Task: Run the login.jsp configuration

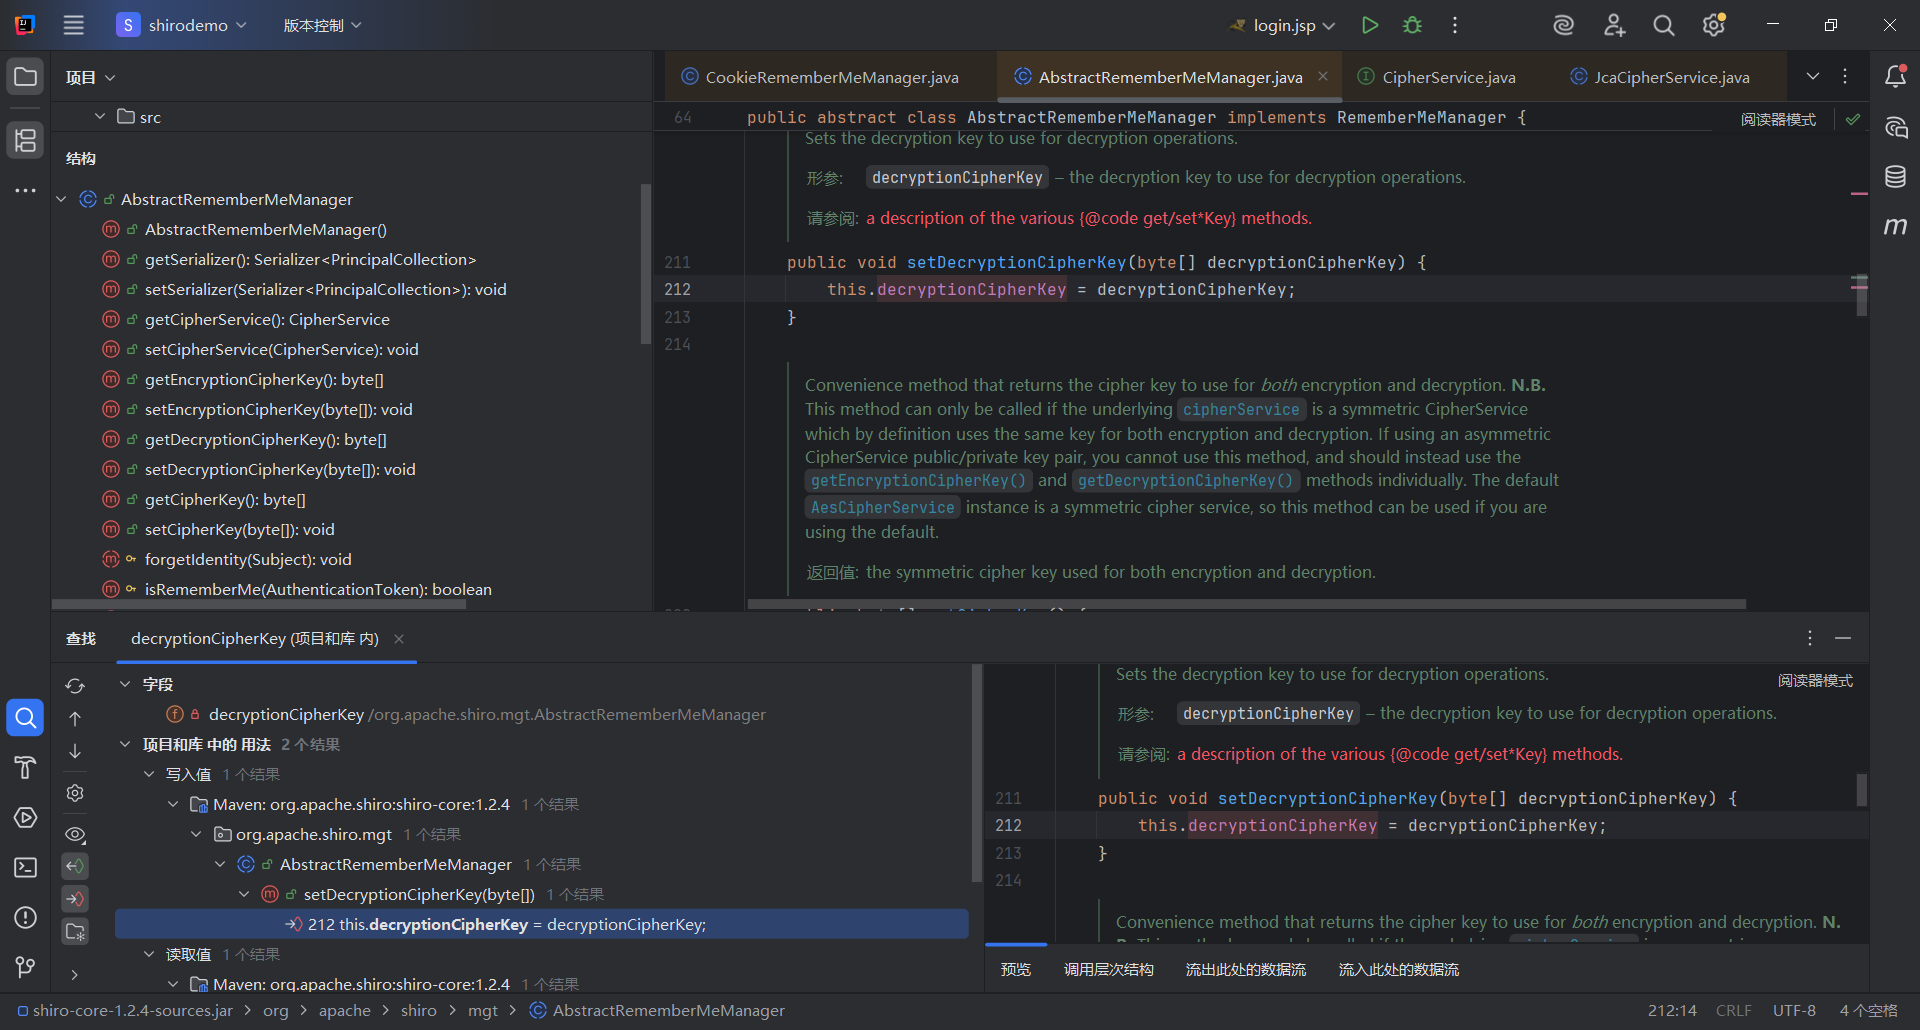Action: [1369, 25]
